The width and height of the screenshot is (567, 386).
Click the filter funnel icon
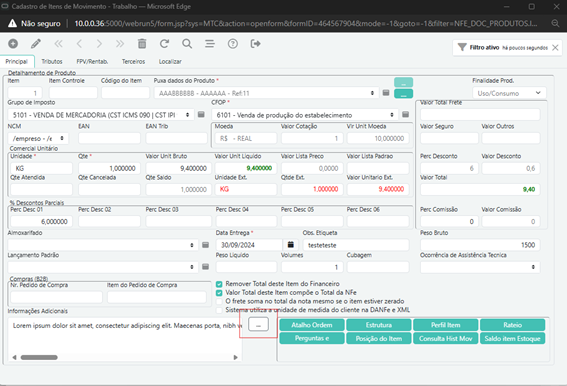coord(462,47)
